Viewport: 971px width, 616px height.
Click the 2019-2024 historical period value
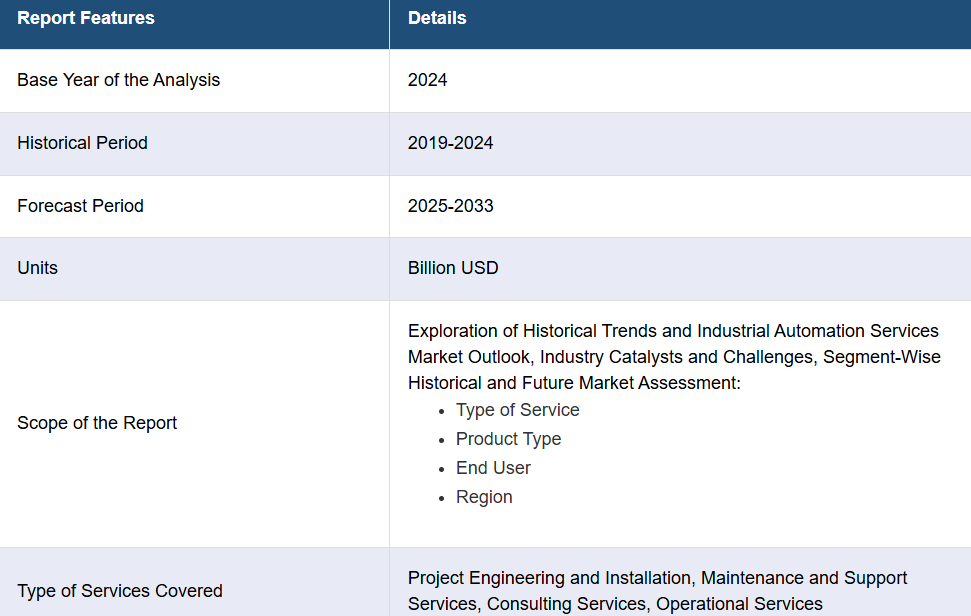(450, 143)
